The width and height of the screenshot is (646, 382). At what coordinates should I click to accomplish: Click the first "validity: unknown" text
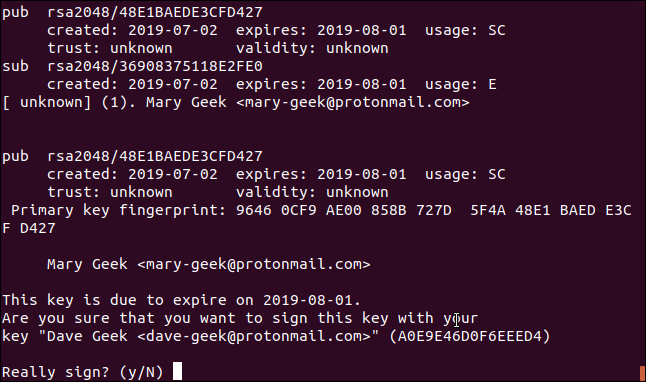pyautogui.click(x=312, y=49)
